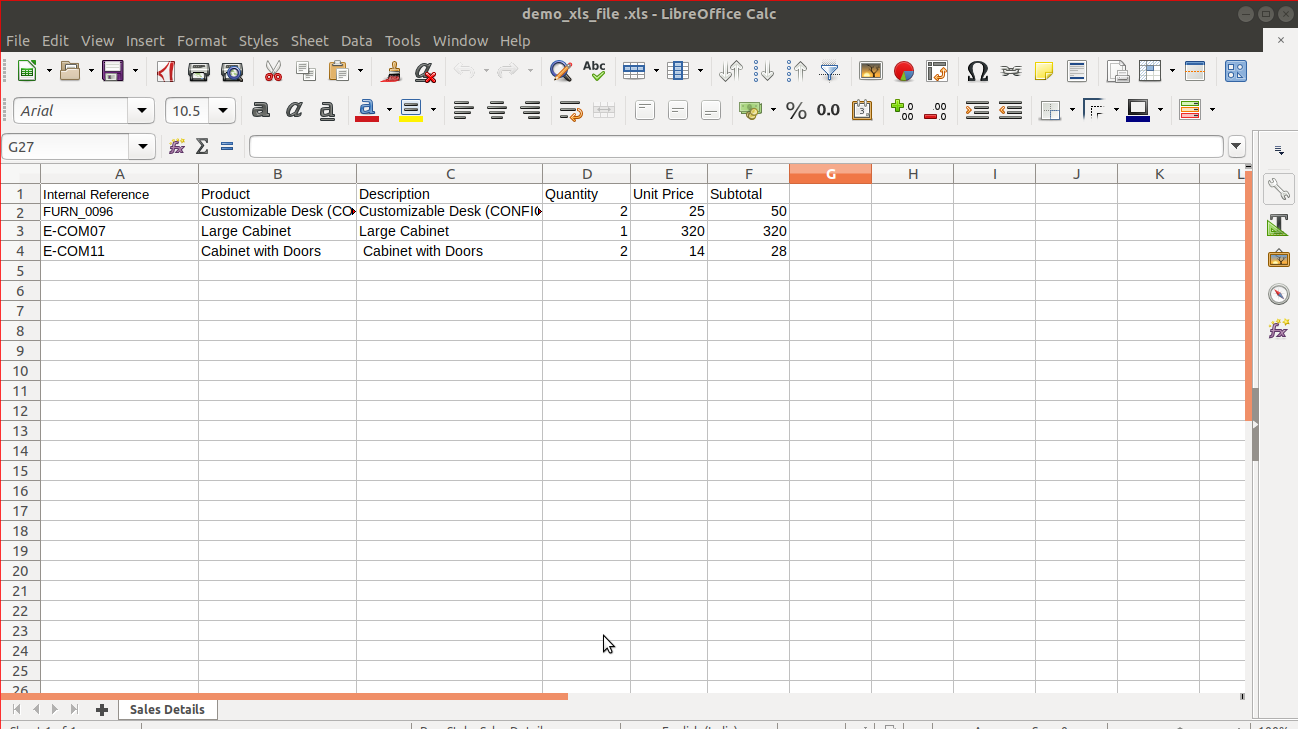Screen dimensions: 1298x729
Task: Insert an image
Action: click(x=871, y=71)
